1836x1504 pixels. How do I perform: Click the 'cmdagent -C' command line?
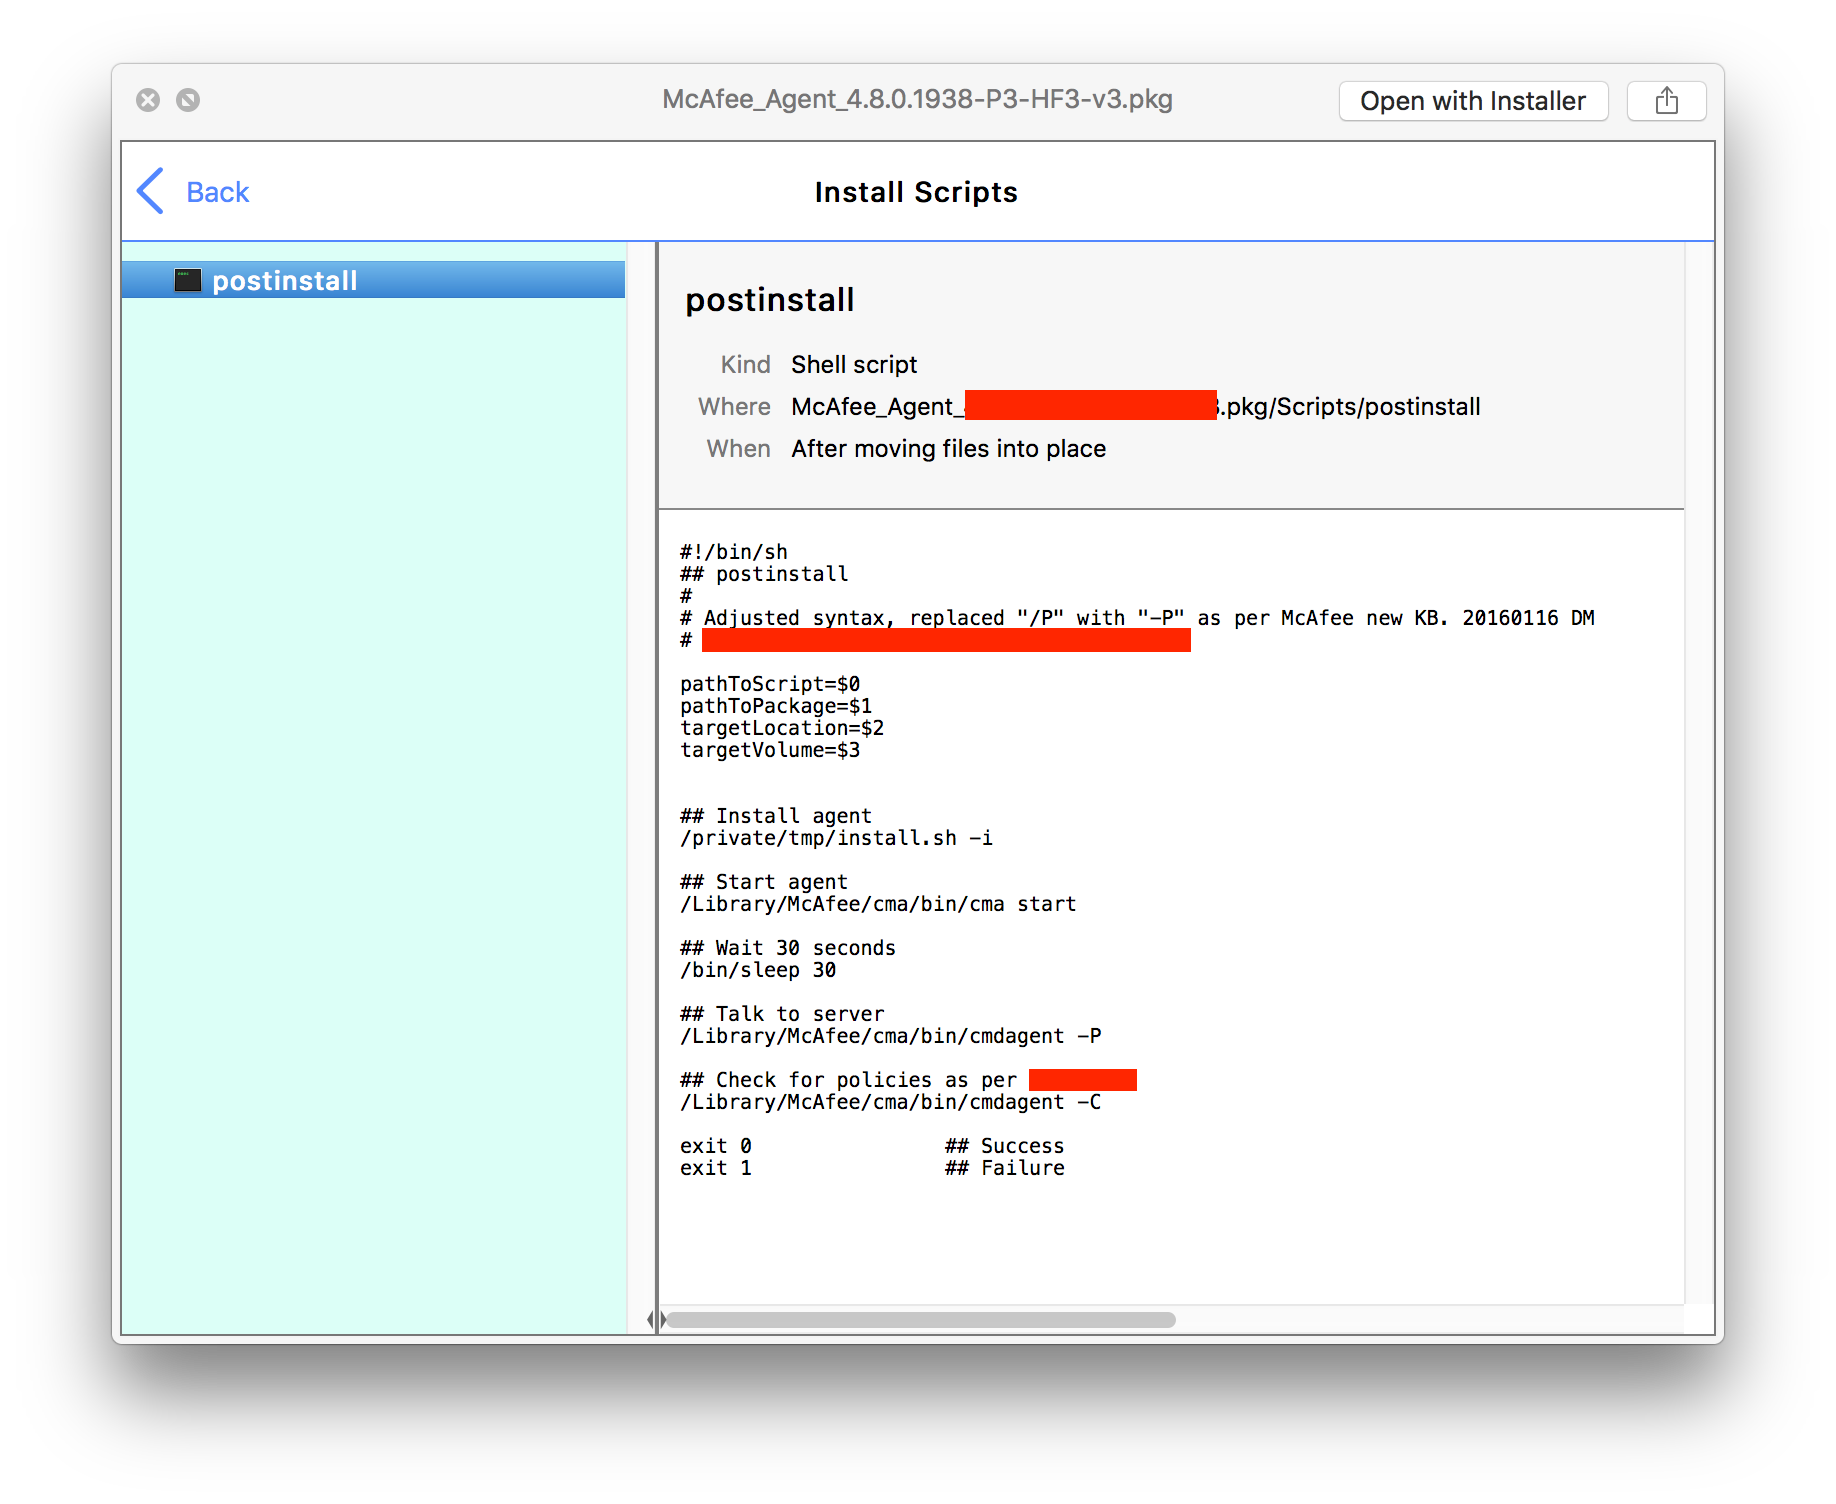[x=890, y=1102]
